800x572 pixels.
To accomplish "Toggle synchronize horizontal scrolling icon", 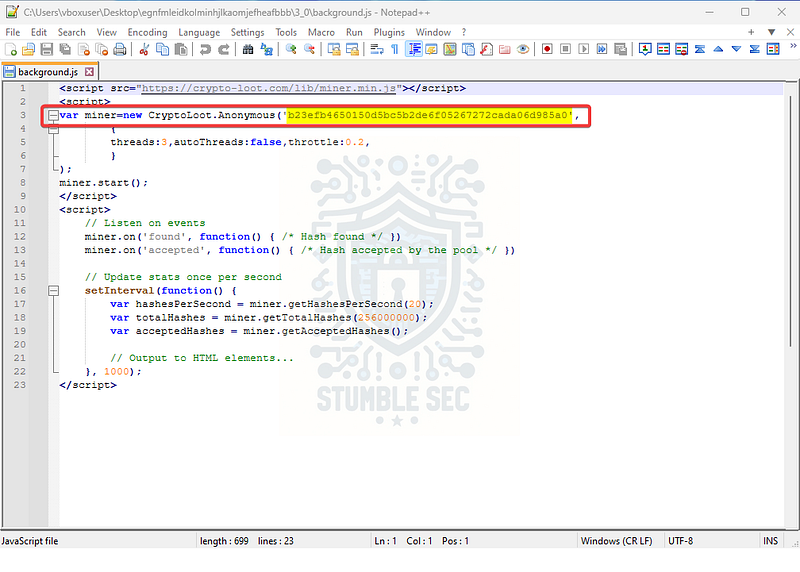I will (x=352, y=49).
